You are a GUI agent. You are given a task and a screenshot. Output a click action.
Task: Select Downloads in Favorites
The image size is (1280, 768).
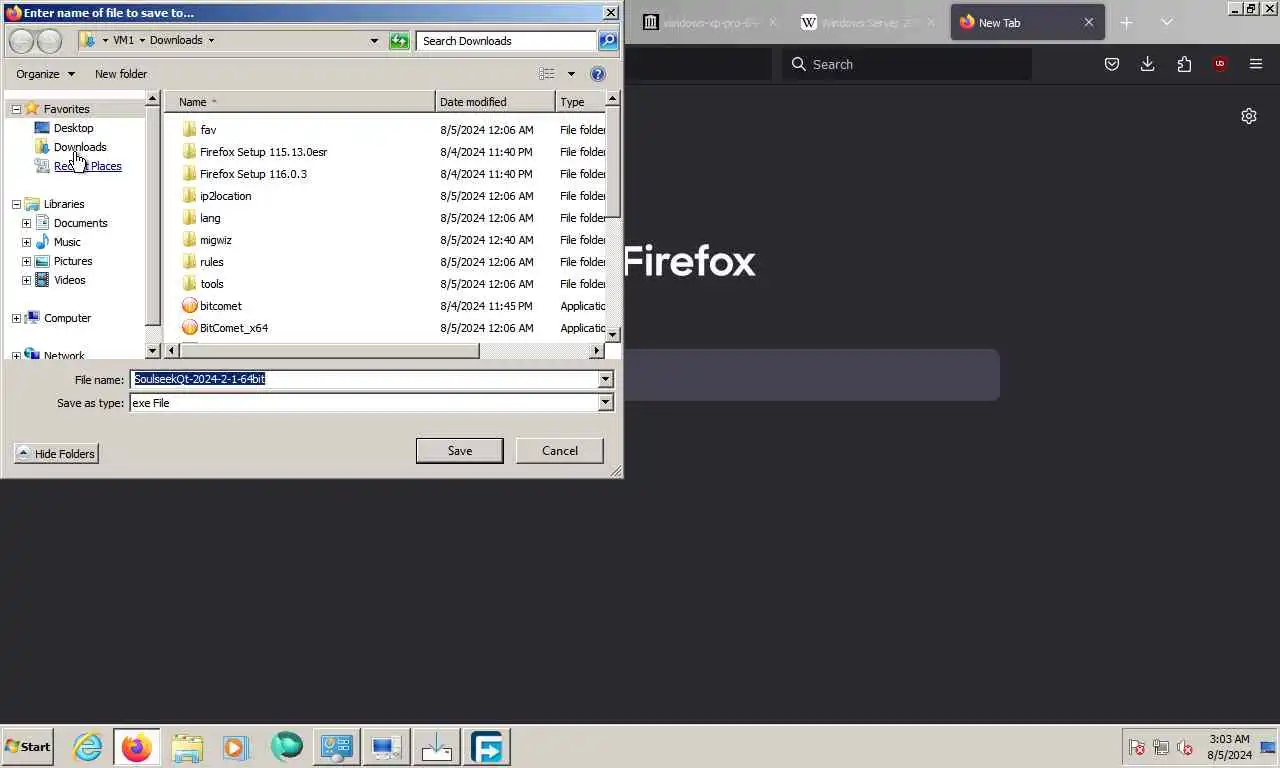tap(79, 147)
